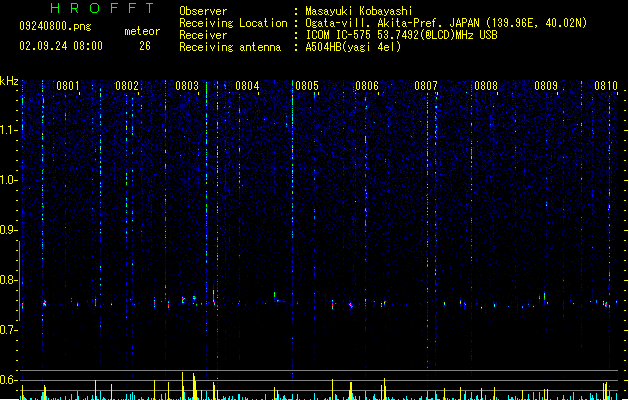Click the 0804 time marker

click(x=247, y=86)
